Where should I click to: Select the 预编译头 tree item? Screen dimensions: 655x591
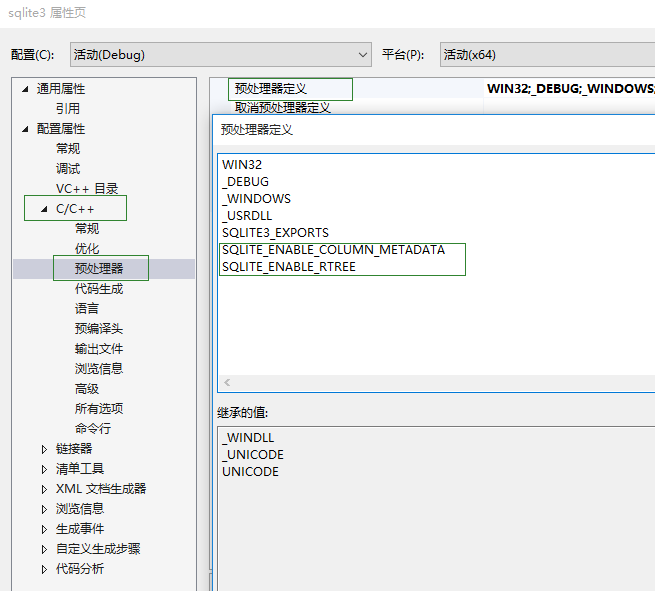click(99, 329)
